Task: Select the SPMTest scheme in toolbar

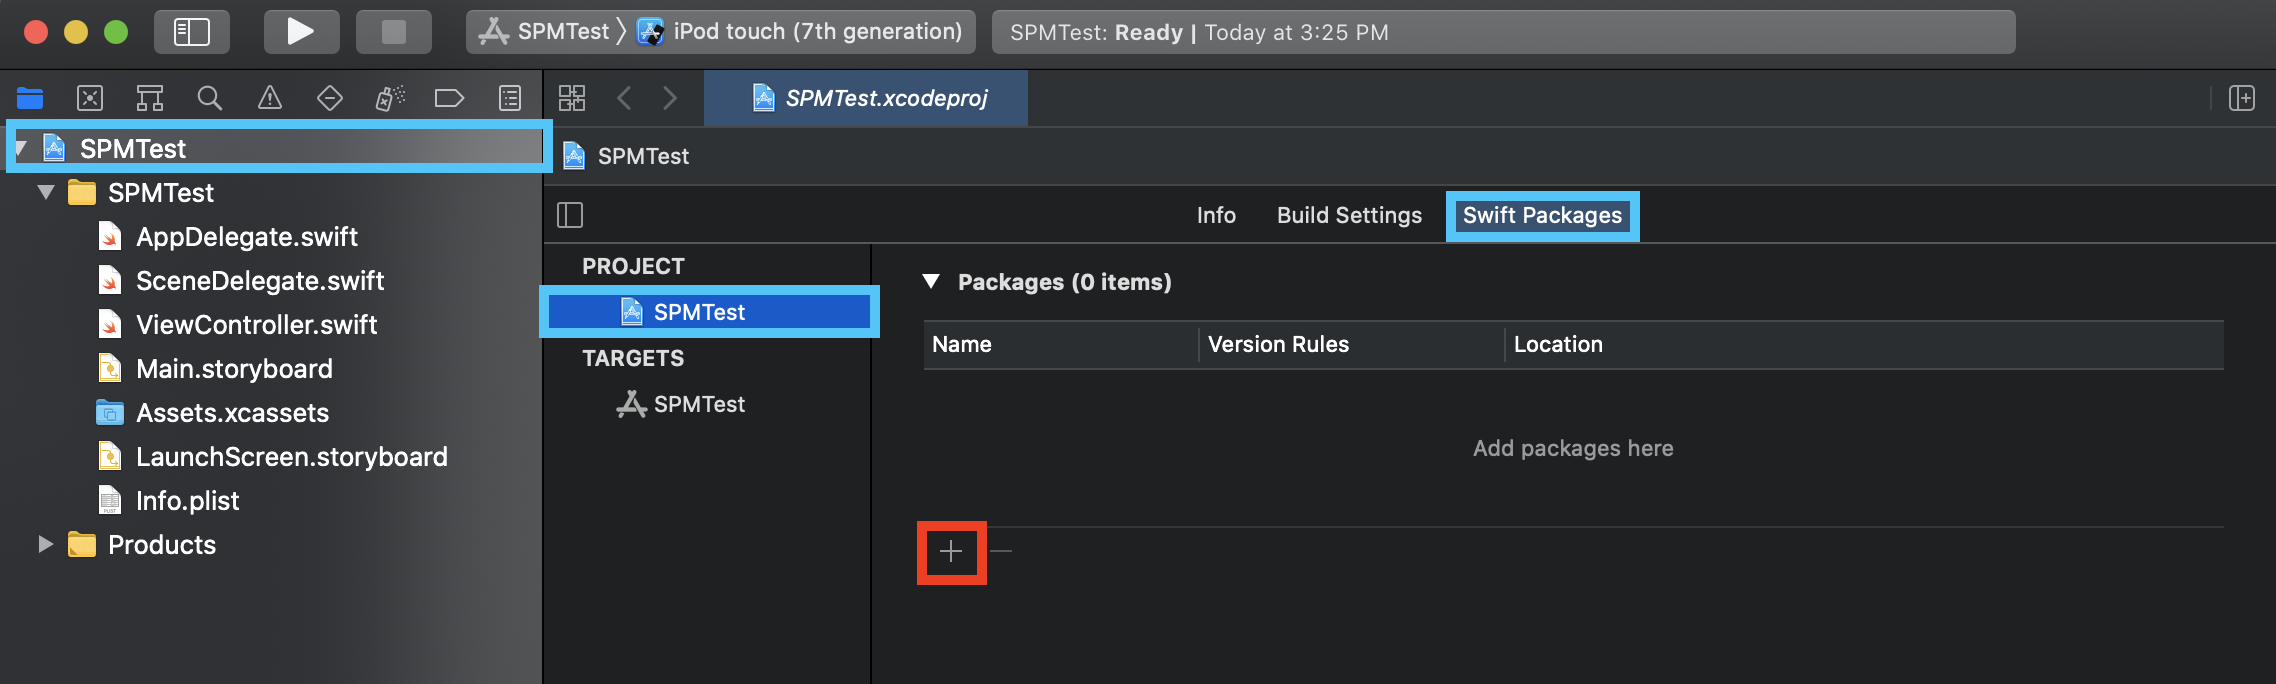Action: 544,32
